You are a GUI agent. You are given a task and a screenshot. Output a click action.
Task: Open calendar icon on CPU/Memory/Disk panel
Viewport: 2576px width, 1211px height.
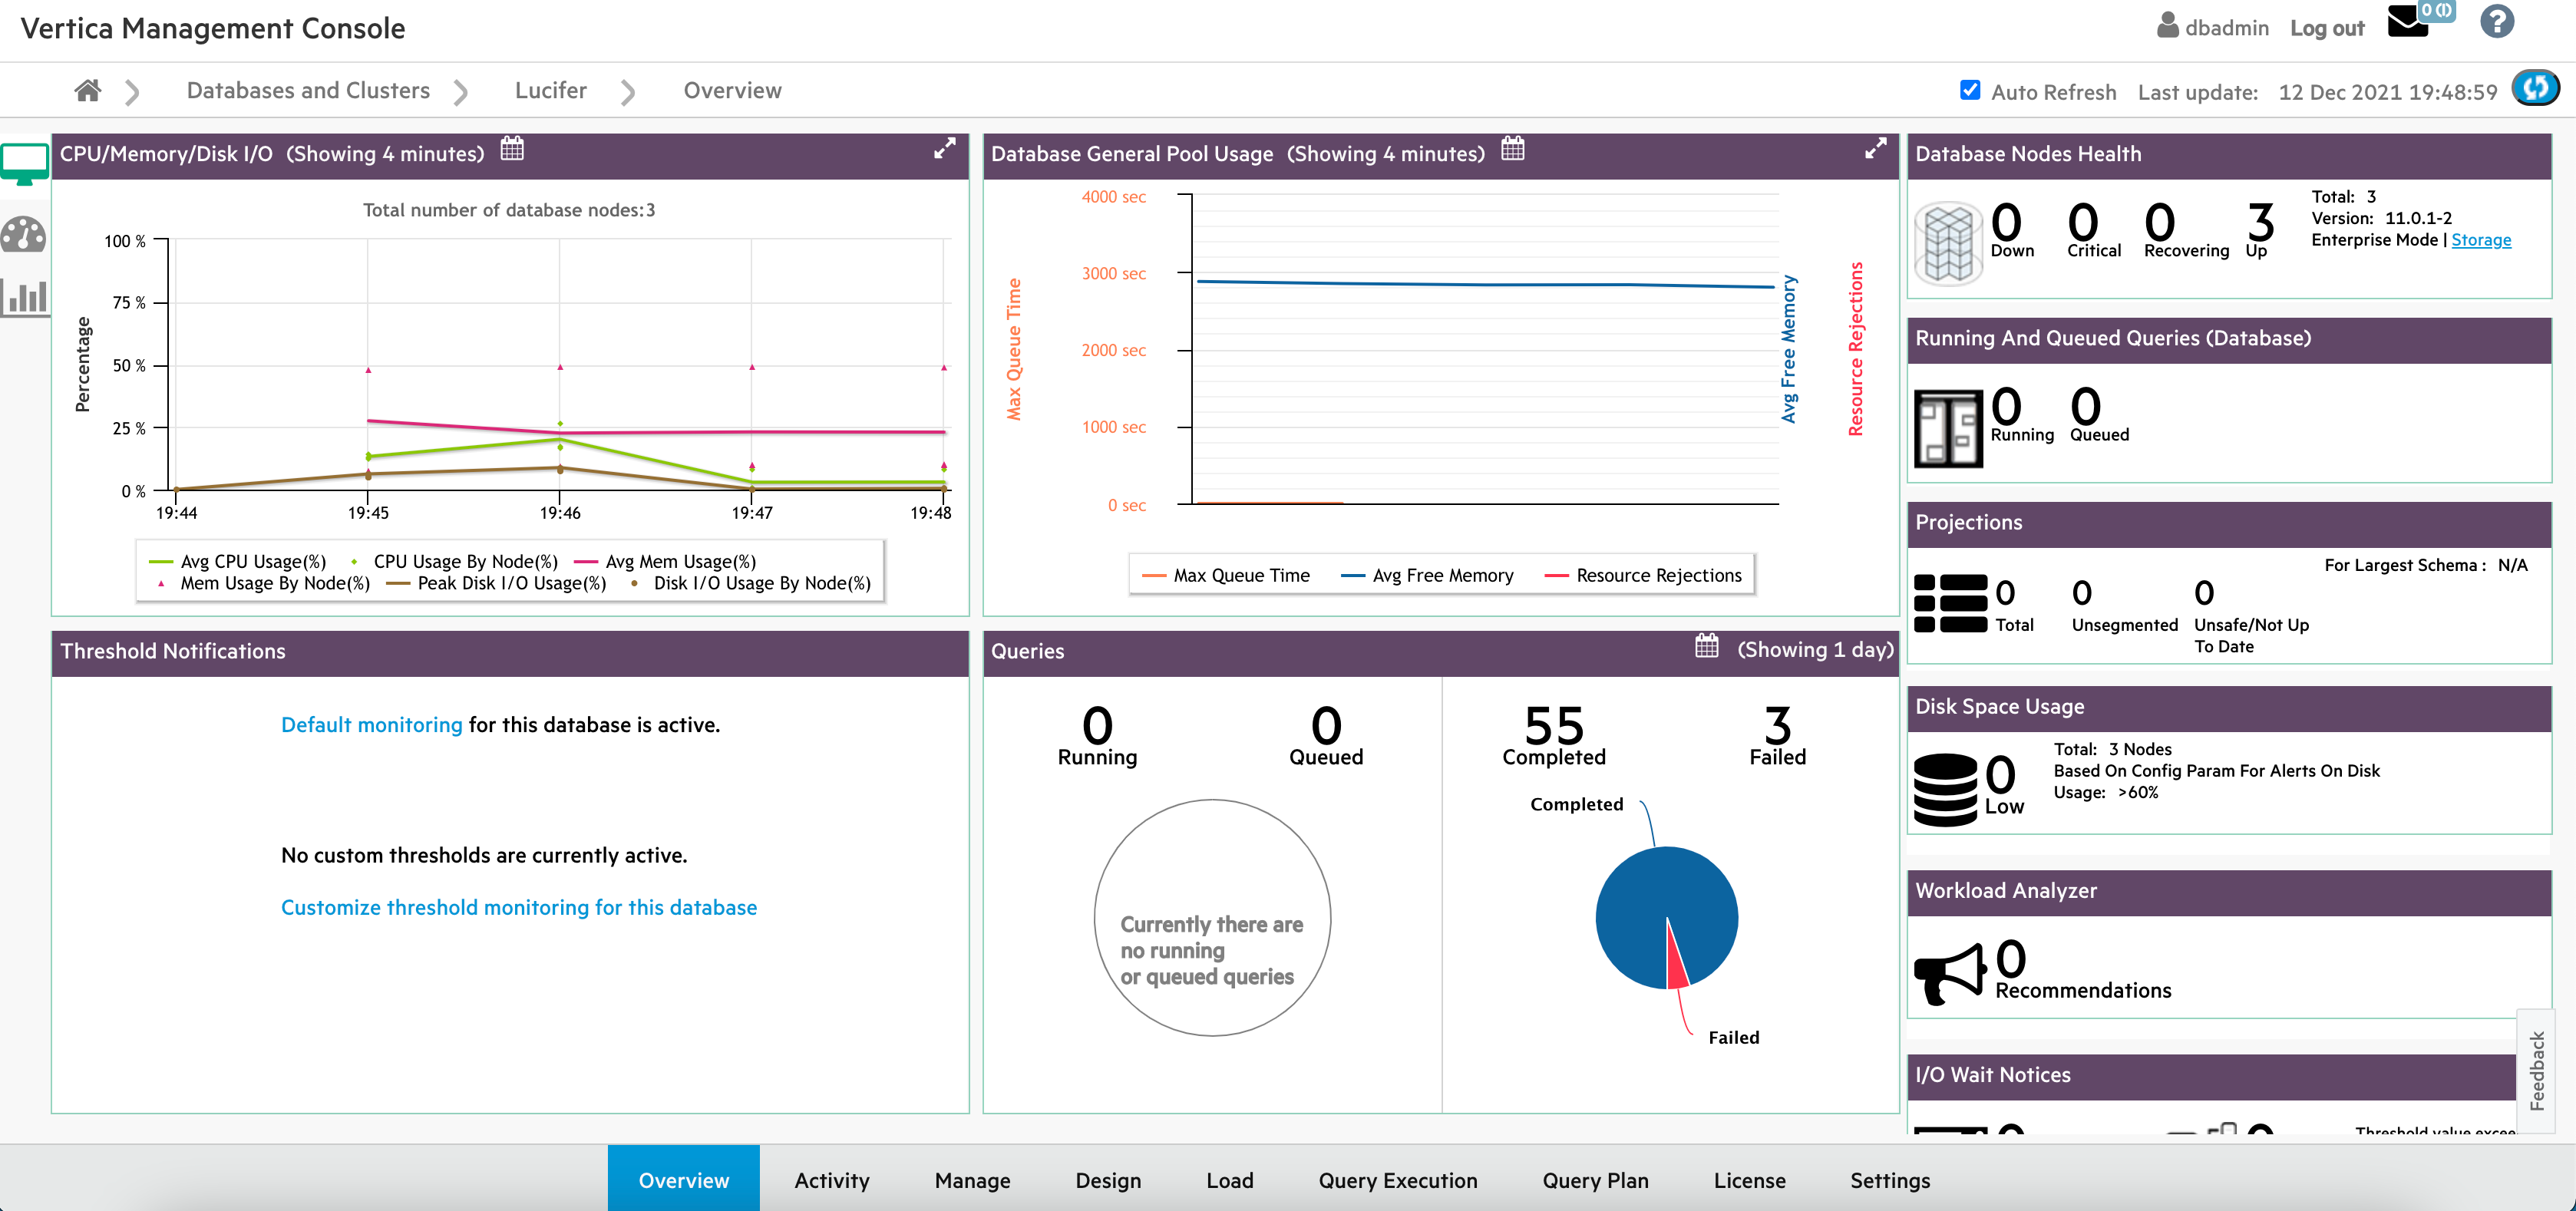click(512, 150)
